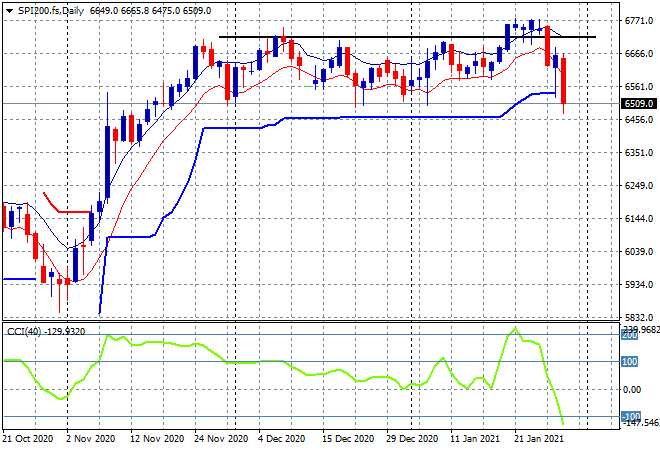The image size is (660, 450).
Task: Click the current price tag 6509.0
Action: click(x=639, y=104)
